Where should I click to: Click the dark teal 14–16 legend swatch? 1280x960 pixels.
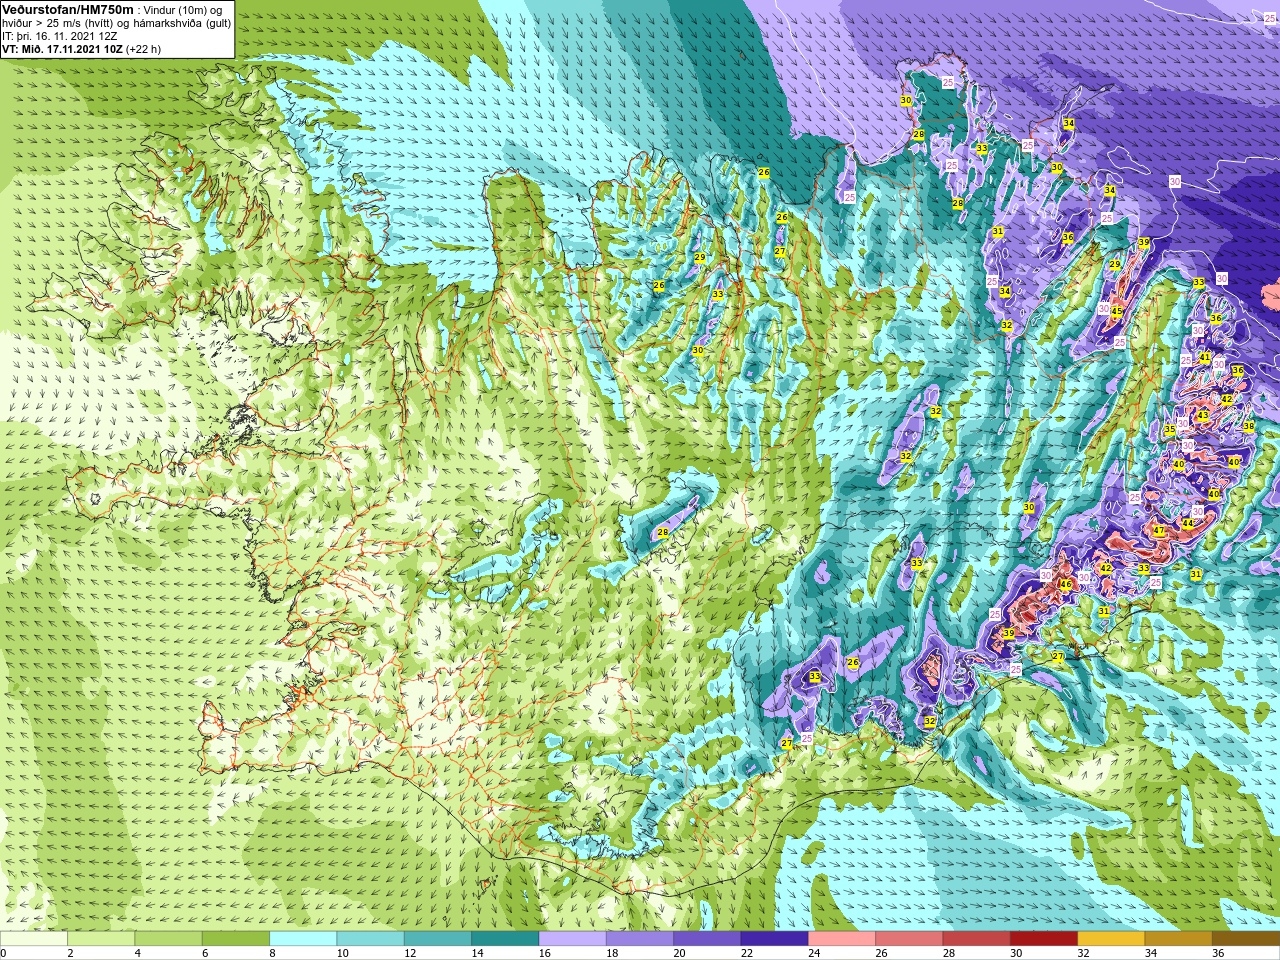[x=505, y=939]
